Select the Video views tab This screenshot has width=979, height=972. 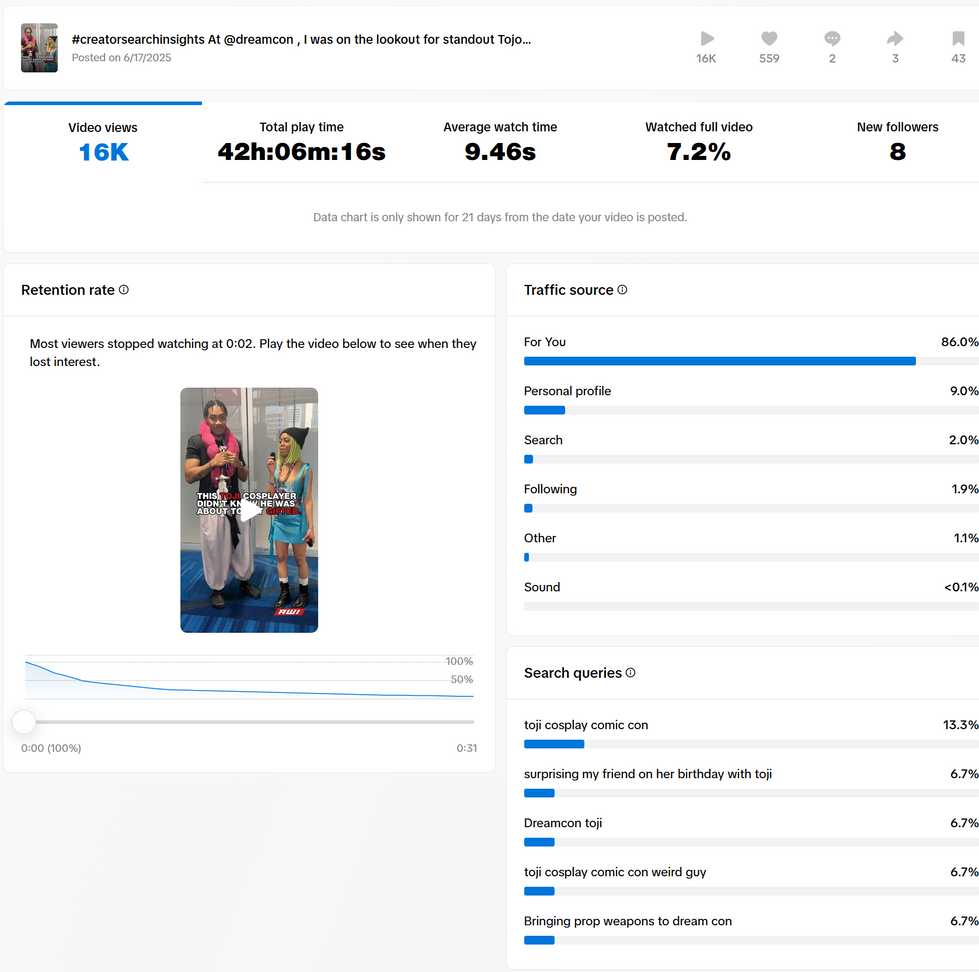[103, 143]
